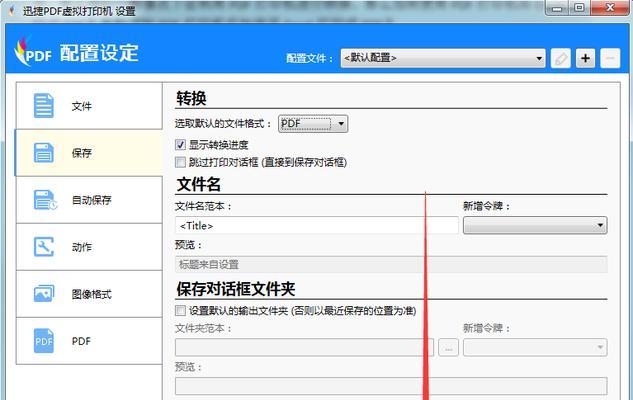Click the PDF file icon in sidebar
The width and height of the screenshot is (633, 400).
pyautogui.click(x=44, y=341)
